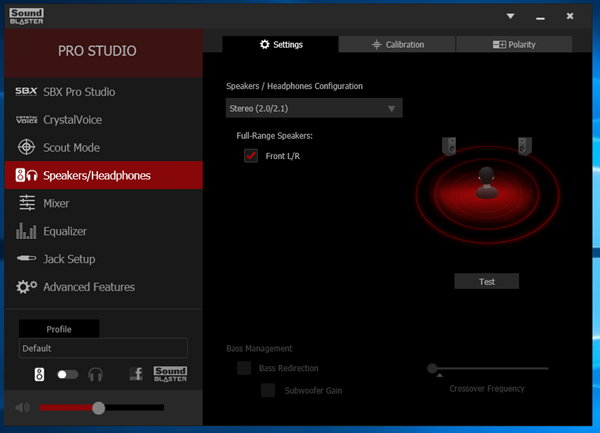Click the CrystalVoice logo icon

pos(26,120)
